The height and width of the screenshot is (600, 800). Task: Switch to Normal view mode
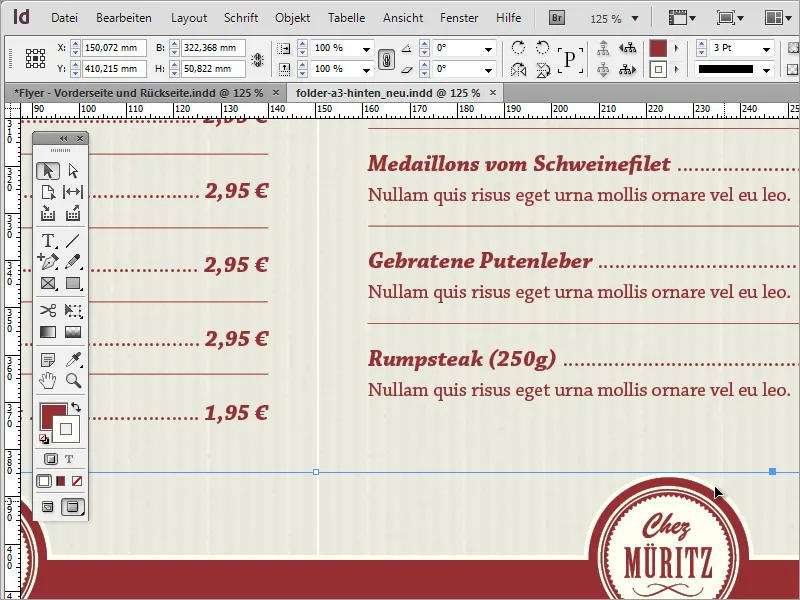47,507
